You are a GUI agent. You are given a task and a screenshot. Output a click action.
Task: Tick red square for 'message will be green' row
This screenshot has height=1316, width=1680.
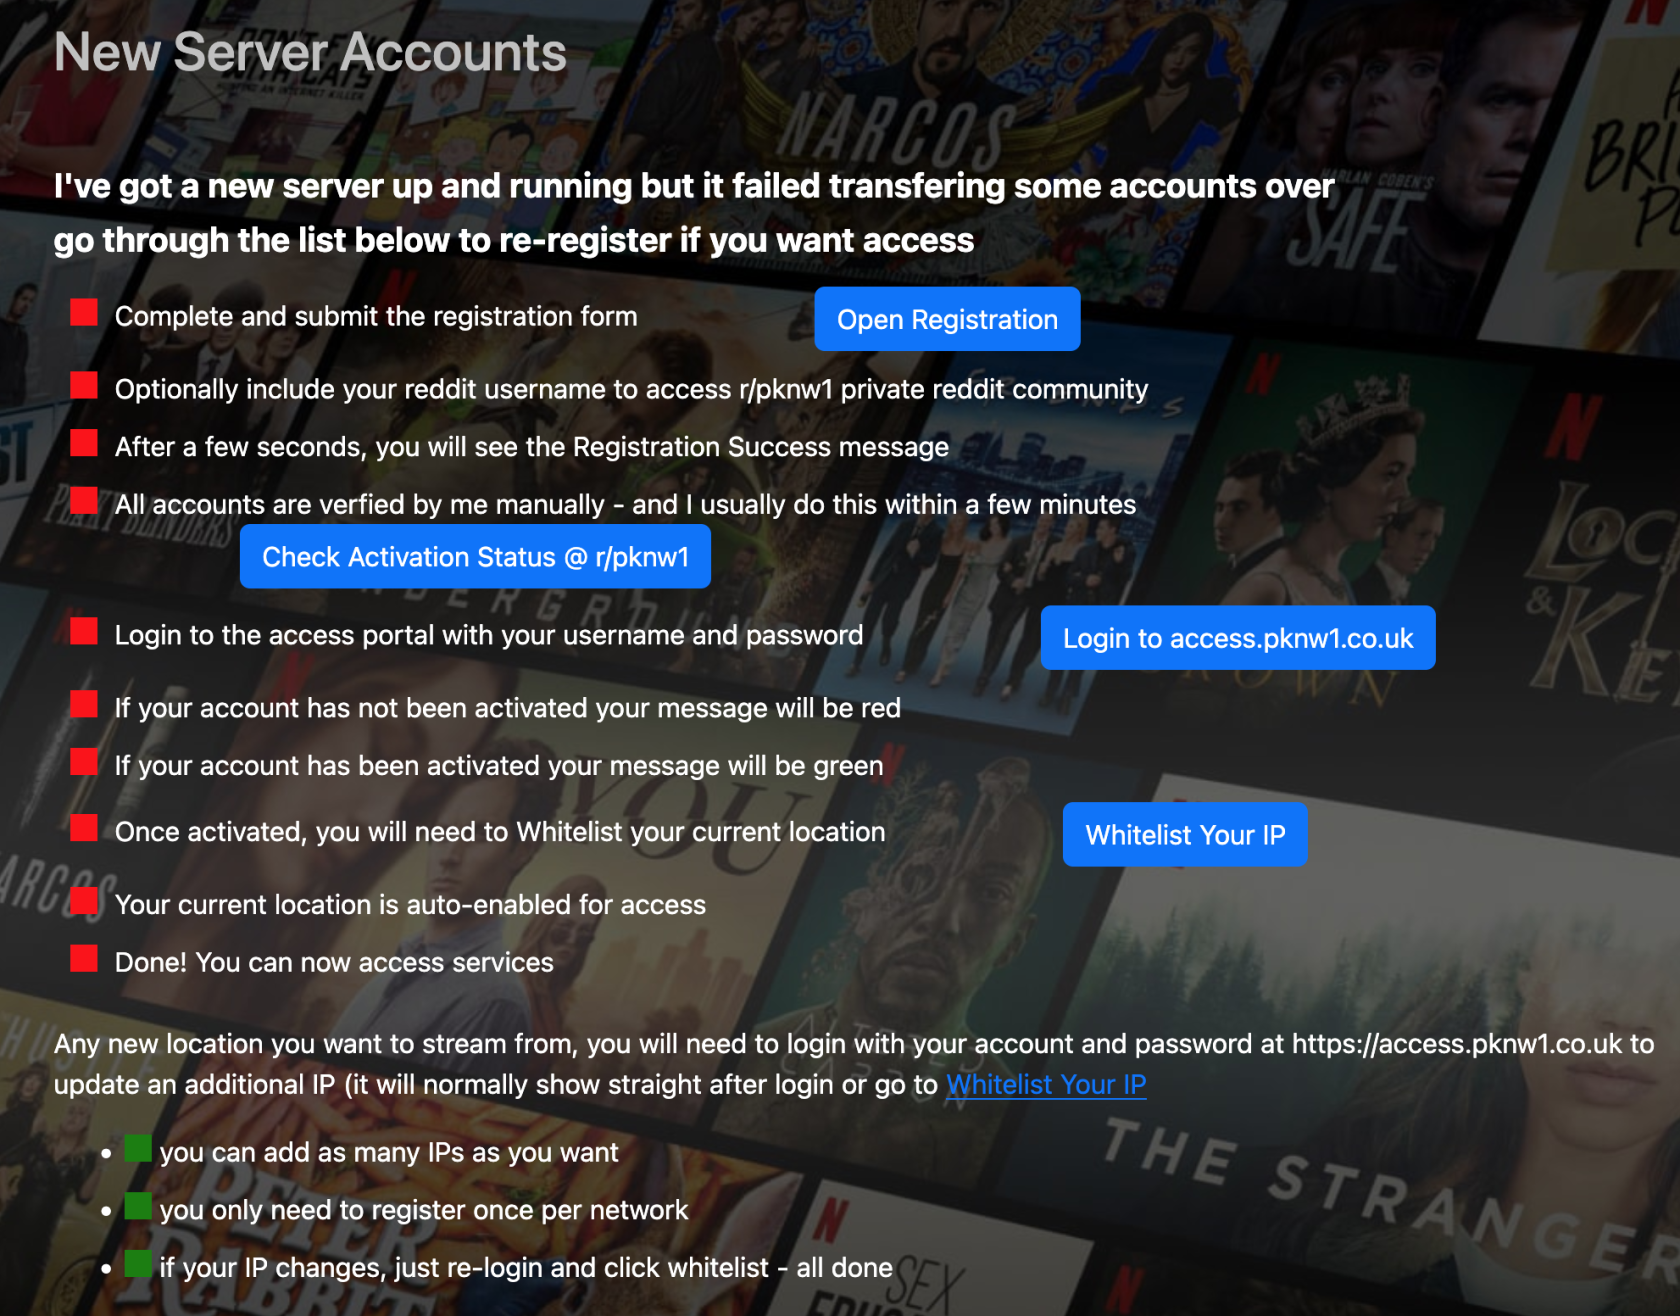pos(84,762)
